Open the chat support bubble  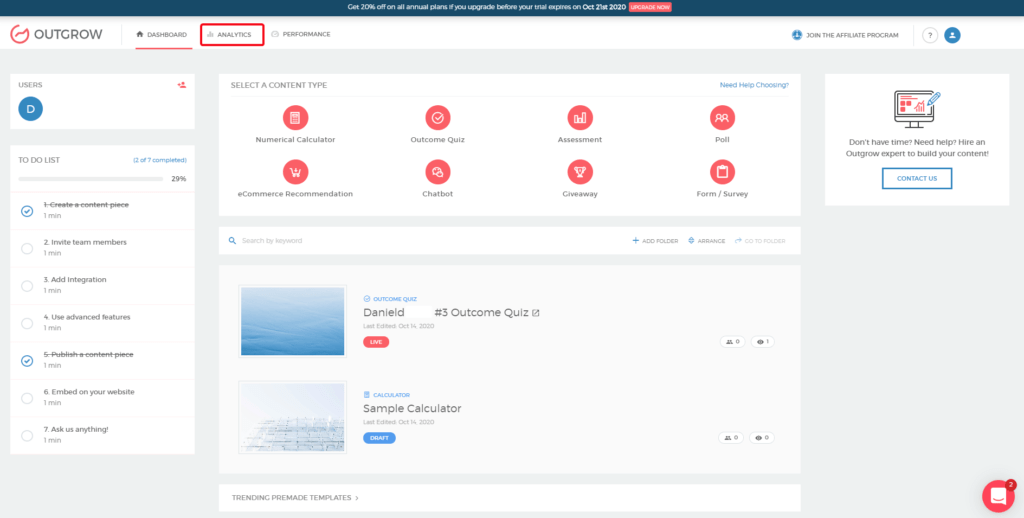coord(998,496)
